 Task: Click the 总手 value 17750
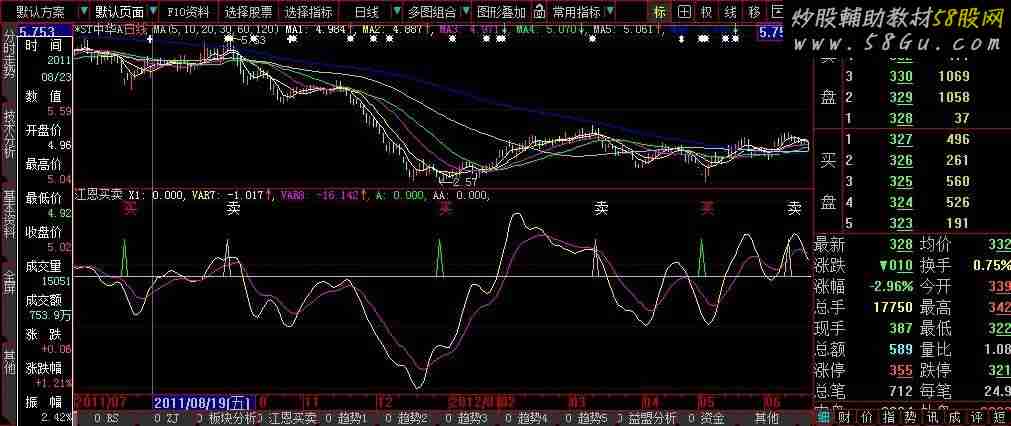click(x=894, y=307)
